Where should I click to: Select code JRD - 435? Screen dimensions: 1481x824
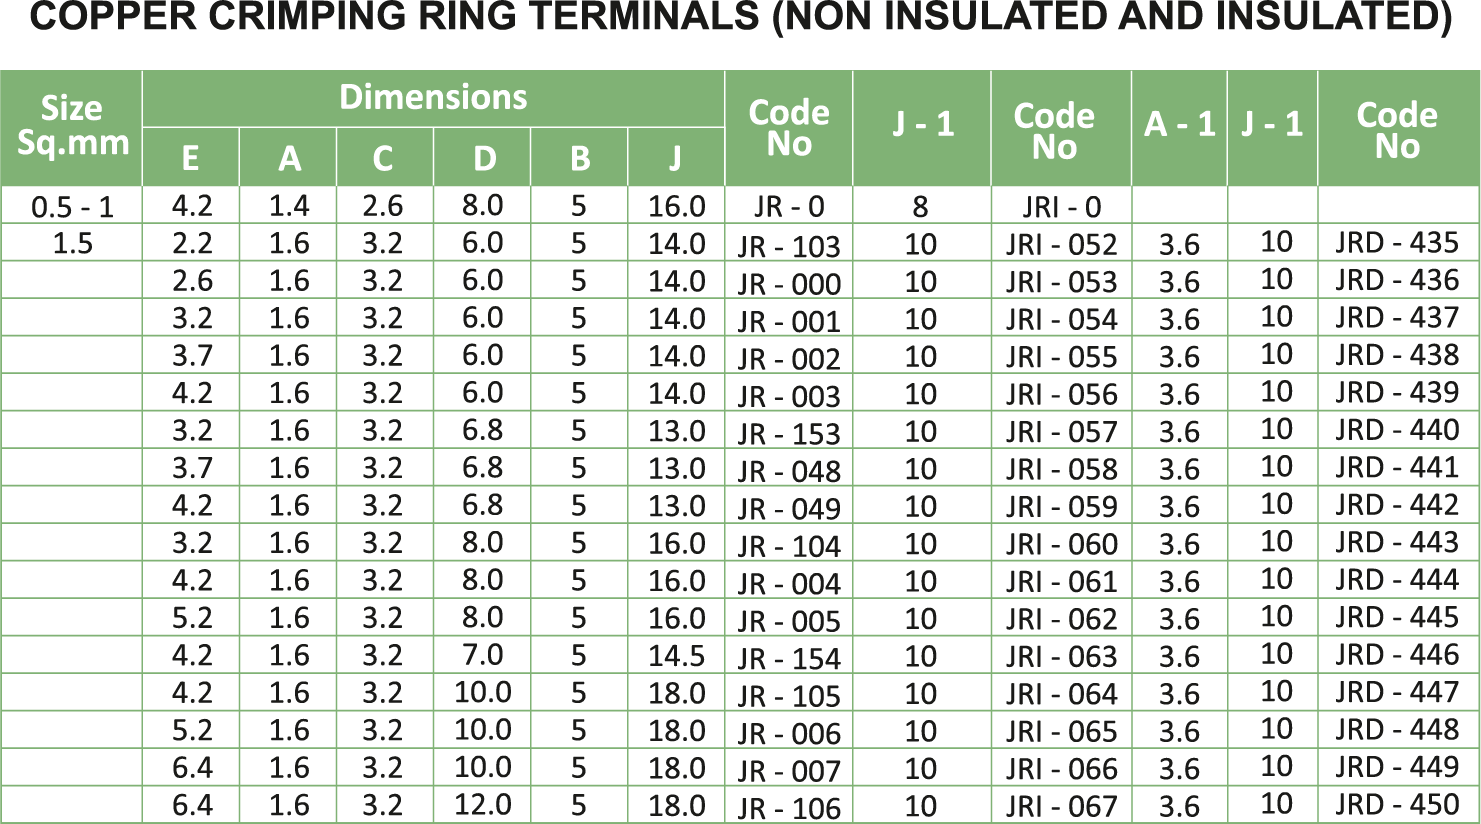coord(1397,243)
